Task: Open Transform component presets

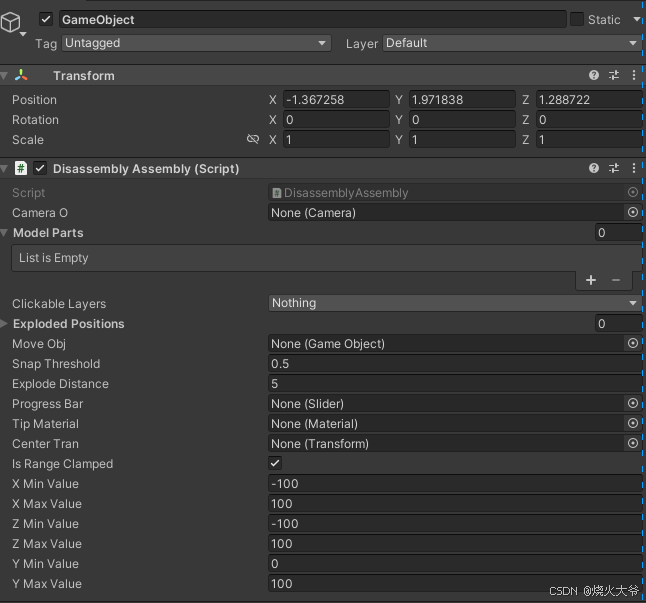Action: click(x=614, y=75)
